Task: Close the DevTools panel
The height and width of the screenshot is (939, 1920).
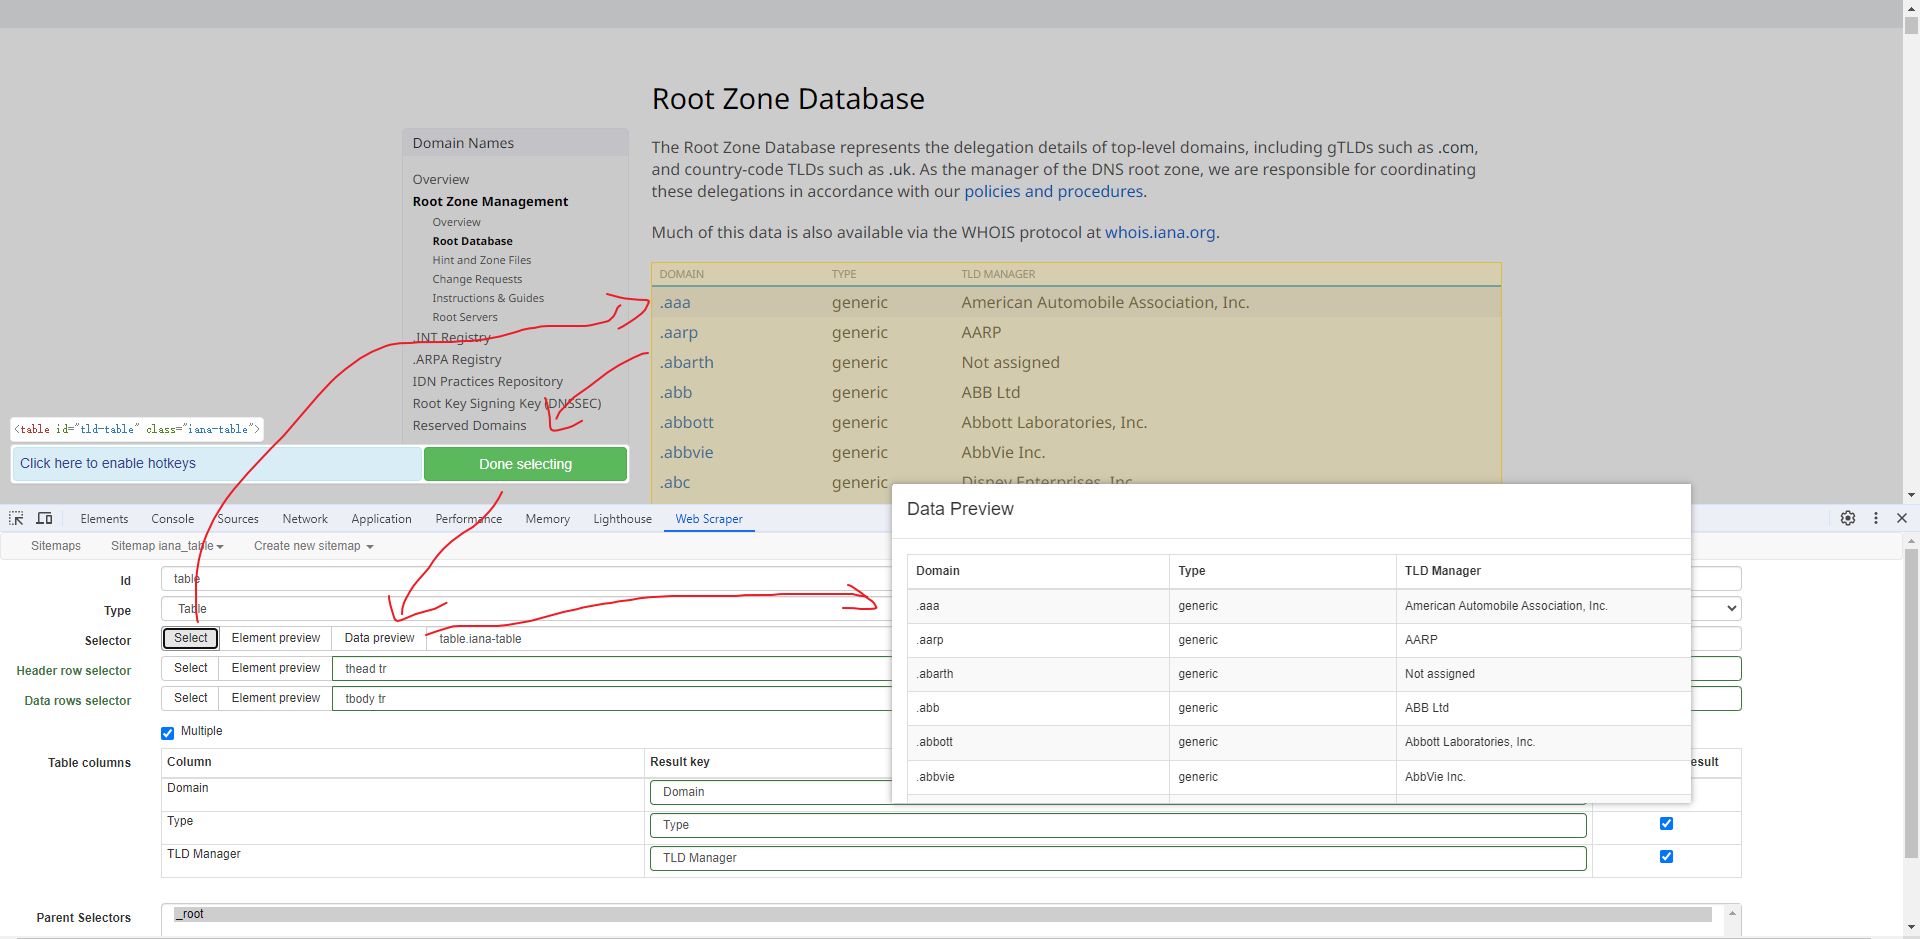Action: [1902, 518]
